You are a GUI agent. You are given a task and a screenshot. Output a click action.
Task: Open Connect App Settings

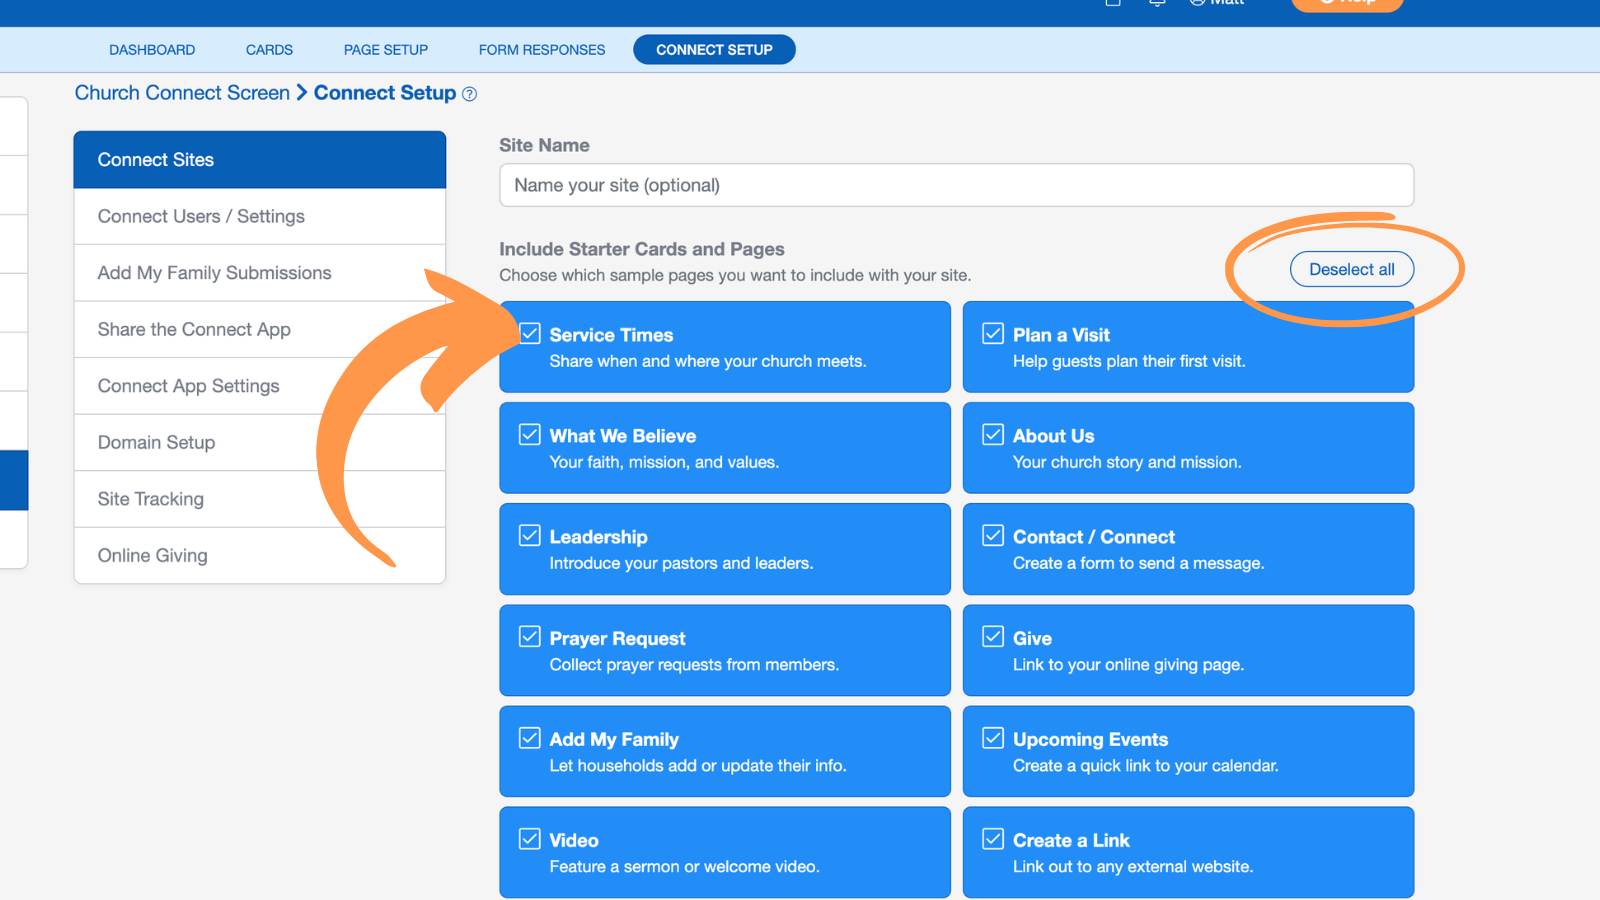coord(260,386)
